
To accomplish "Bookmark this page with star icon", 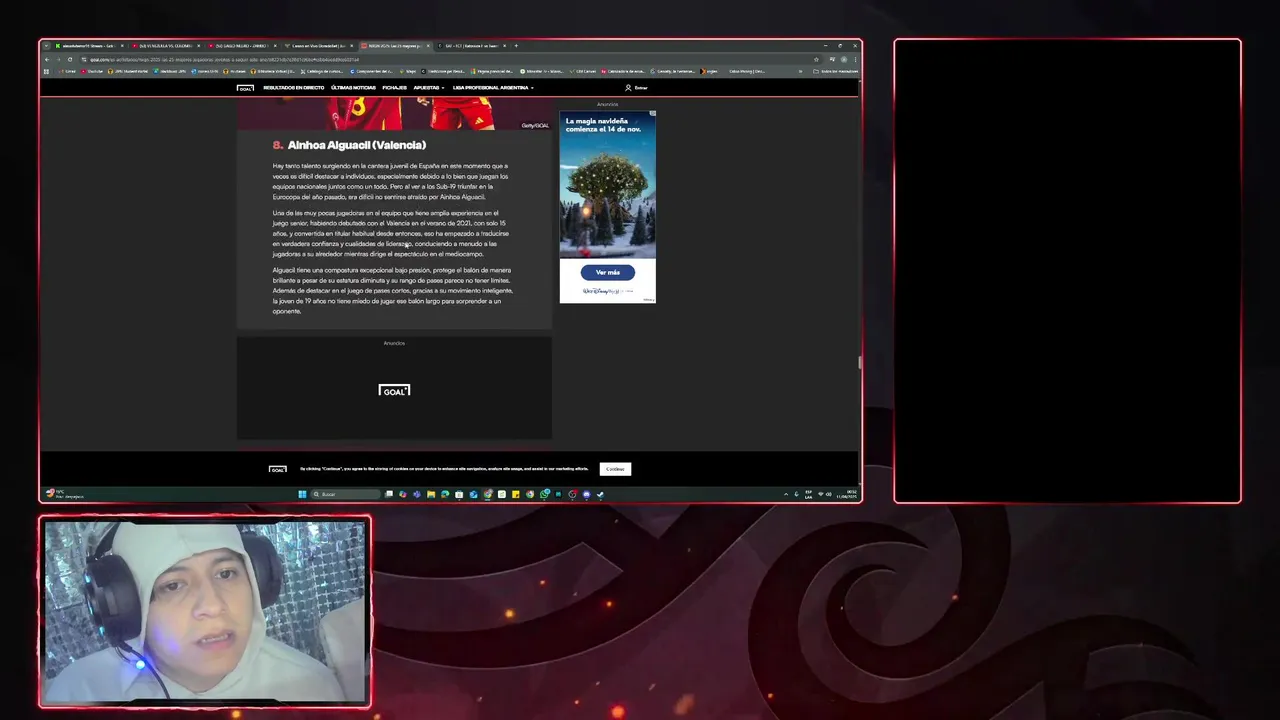I will click(816, 59).
